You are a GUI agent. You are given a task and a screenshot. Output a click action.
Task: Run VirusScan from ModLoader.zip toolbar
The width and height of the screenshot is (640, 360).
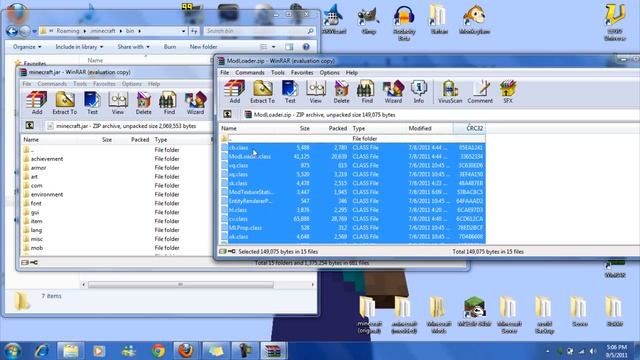tap(450, 91)
